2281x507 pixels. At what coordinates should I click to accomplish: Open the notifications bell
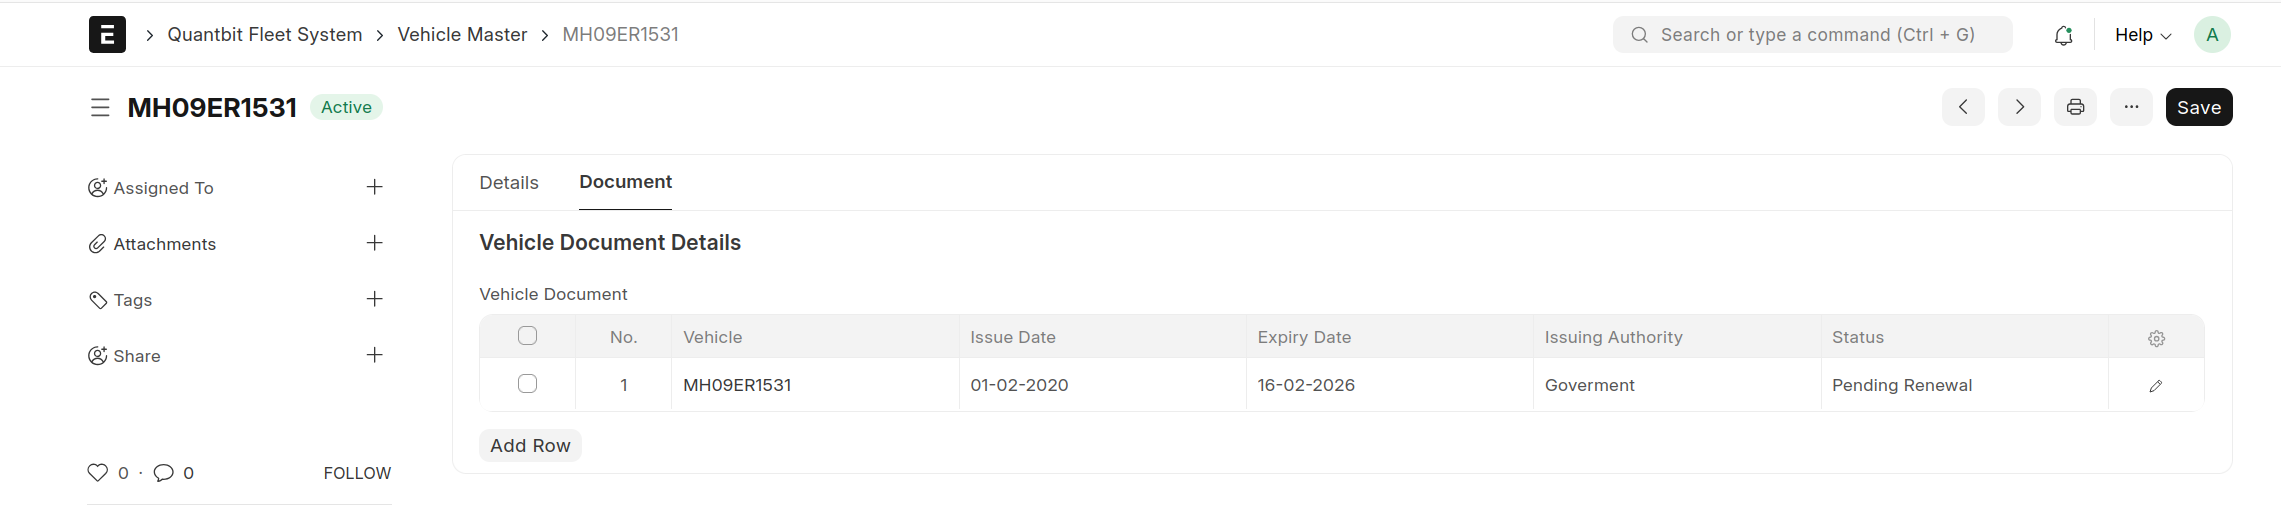[2063, 35]
